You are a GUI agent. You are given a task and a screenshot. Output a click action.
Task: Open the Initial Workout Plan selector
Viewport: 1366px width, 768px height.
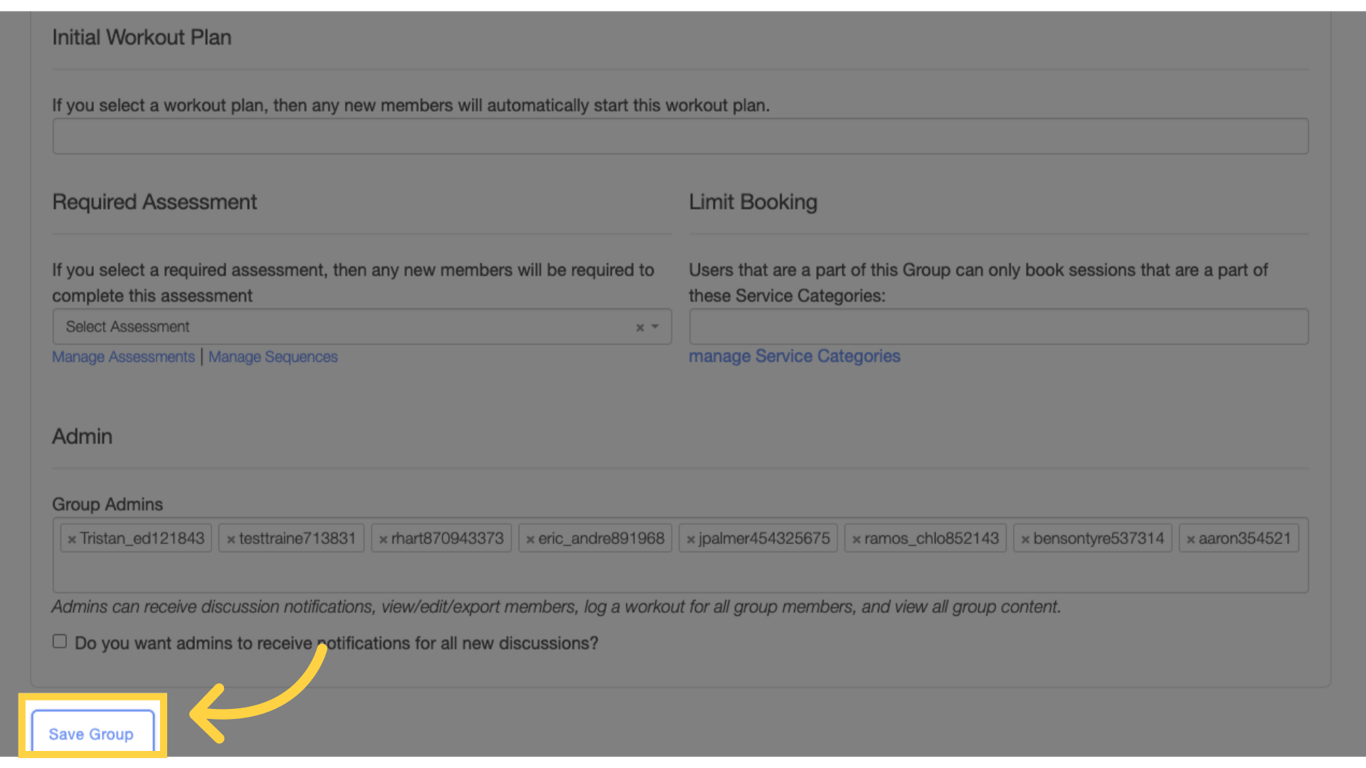tap(681, 135)
